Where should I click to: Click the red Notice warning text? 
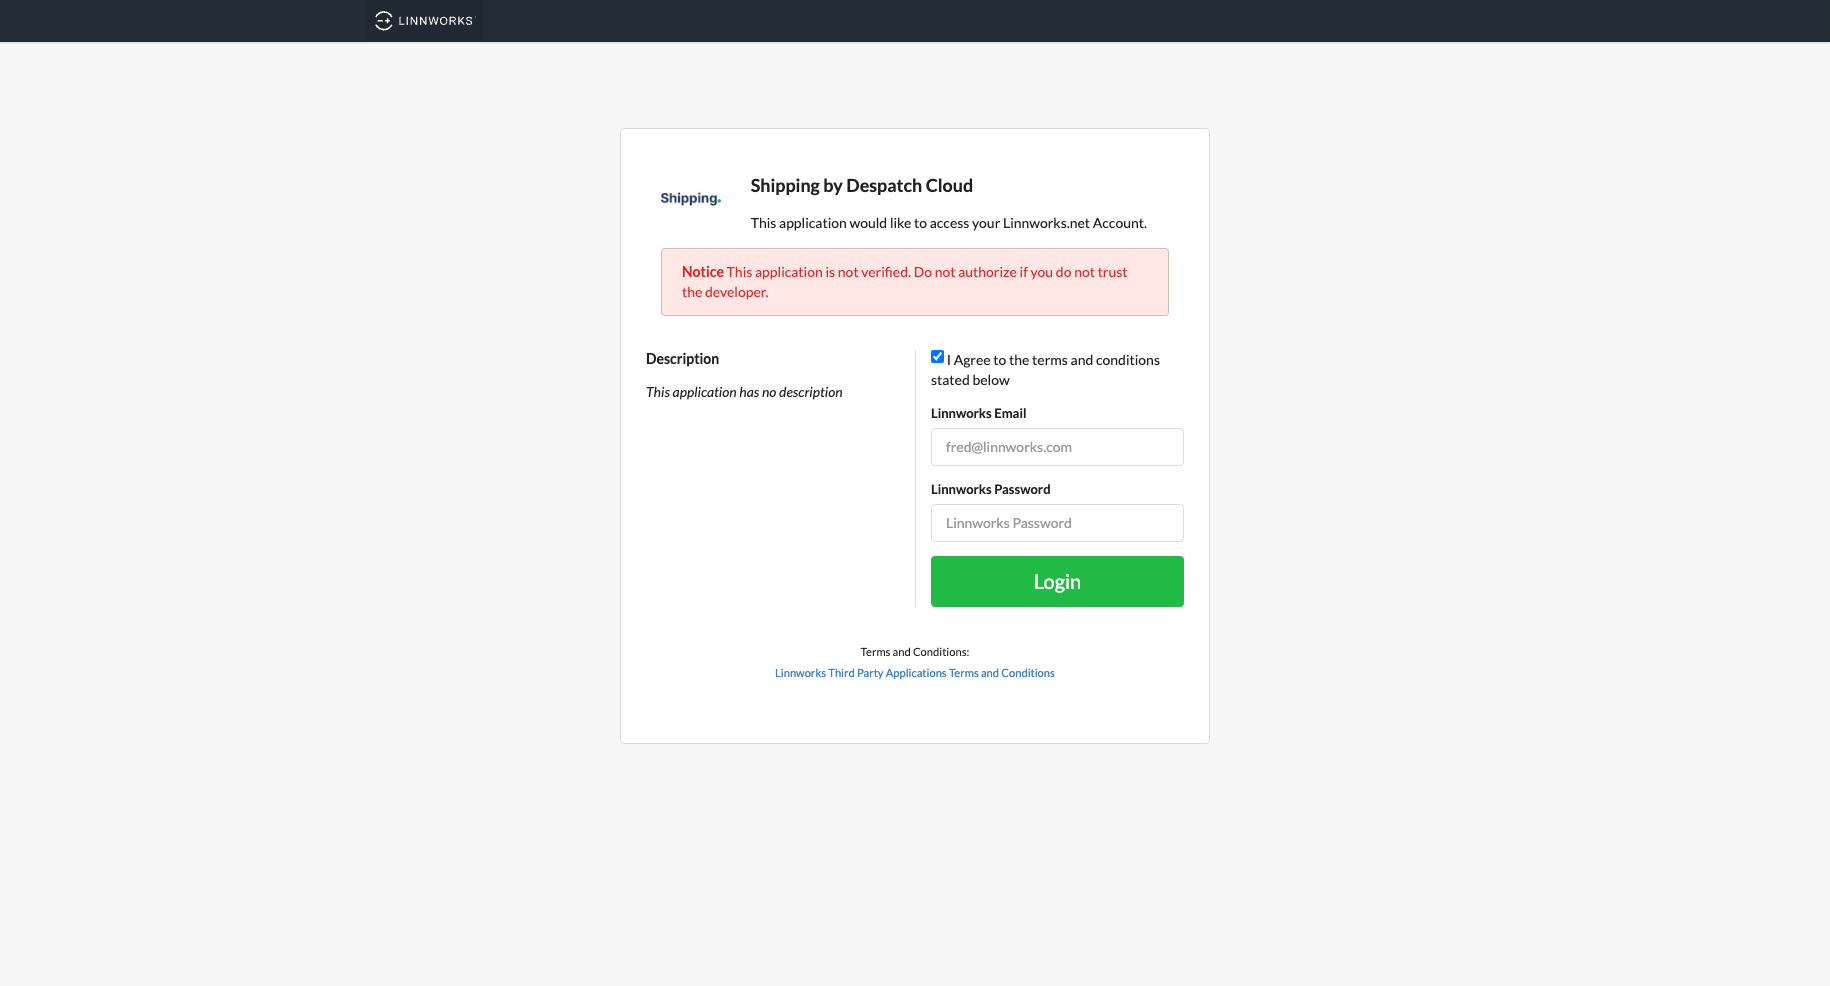coord(904,282)
